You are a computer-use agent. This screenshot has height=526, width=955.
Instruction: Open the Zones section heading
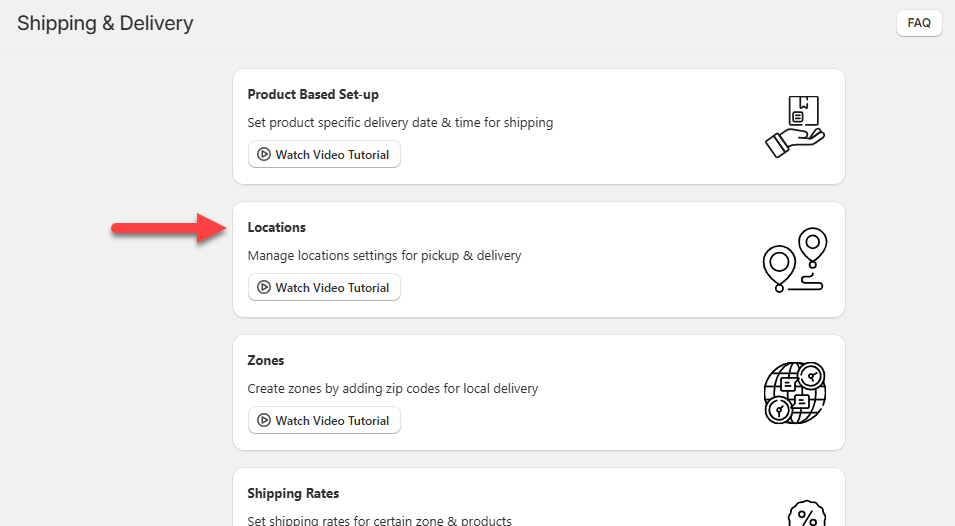[x=266, y=361]
